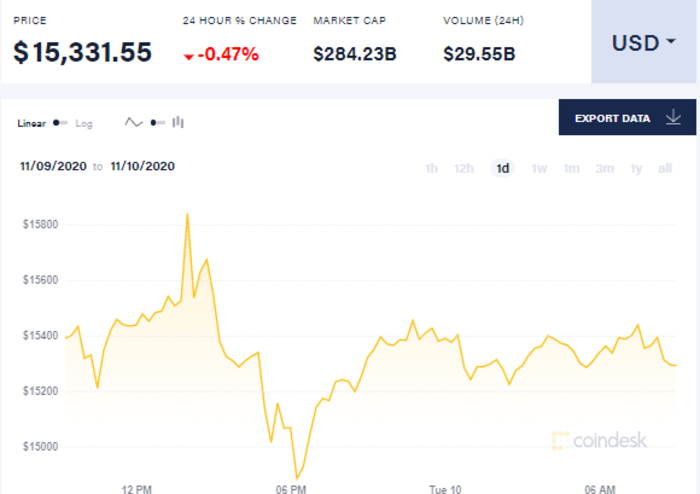Click the red 24-hour change arrow
Screen dimensions: 700x494
(188, 56)
